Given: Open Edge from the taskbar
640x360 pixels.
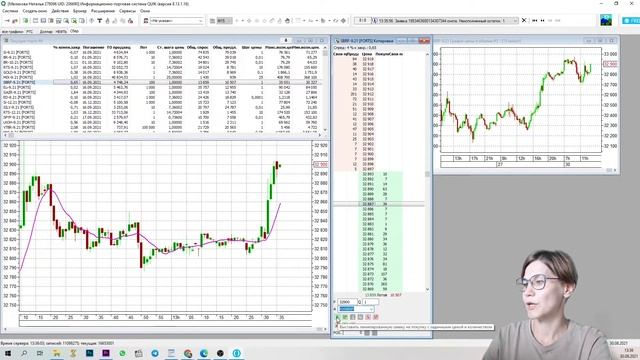Looking at the screenshot, I should tap(204, 353).
